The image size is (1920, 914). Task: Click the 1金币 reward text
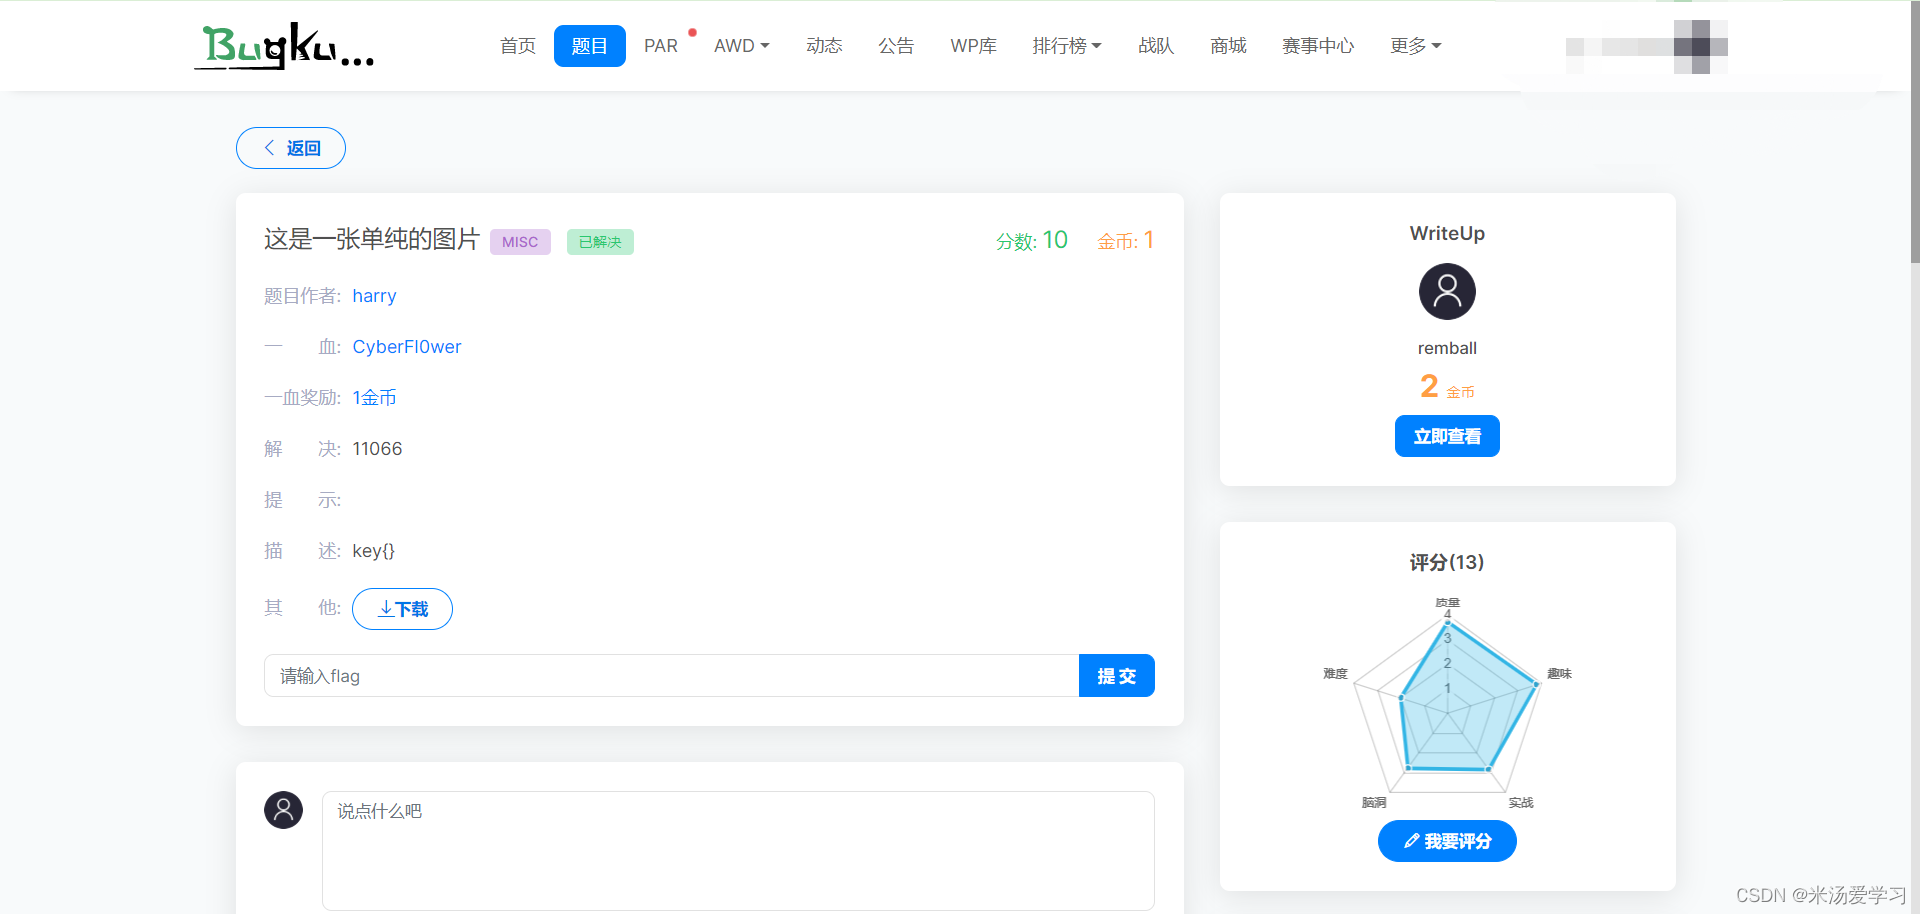[375, 398]
